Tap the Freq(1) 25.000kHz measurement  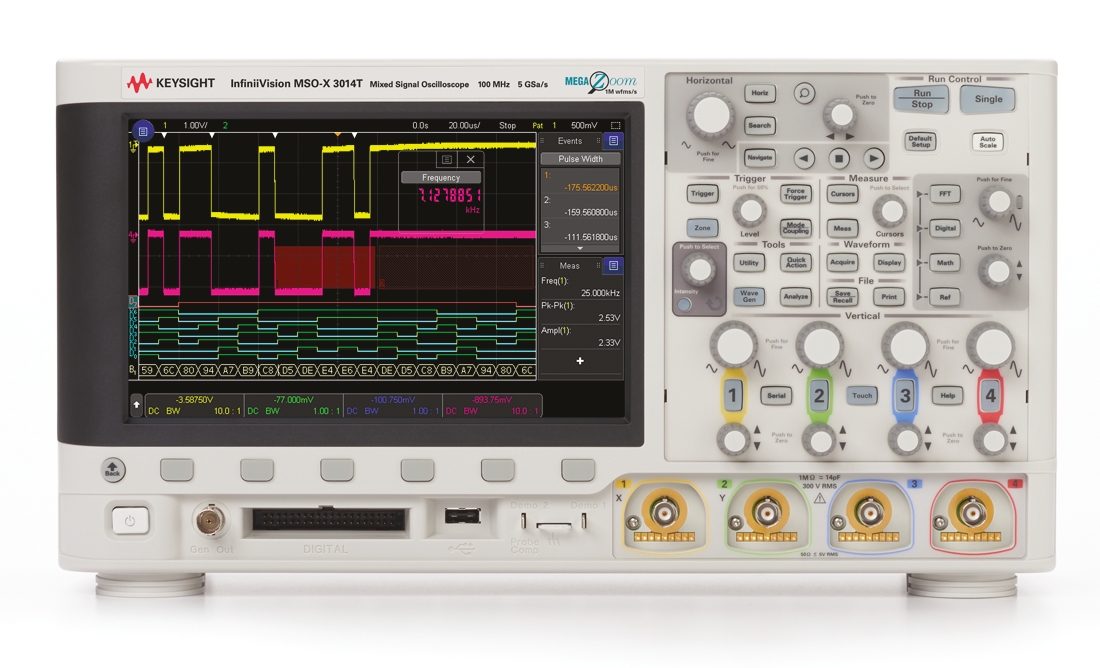580,286
